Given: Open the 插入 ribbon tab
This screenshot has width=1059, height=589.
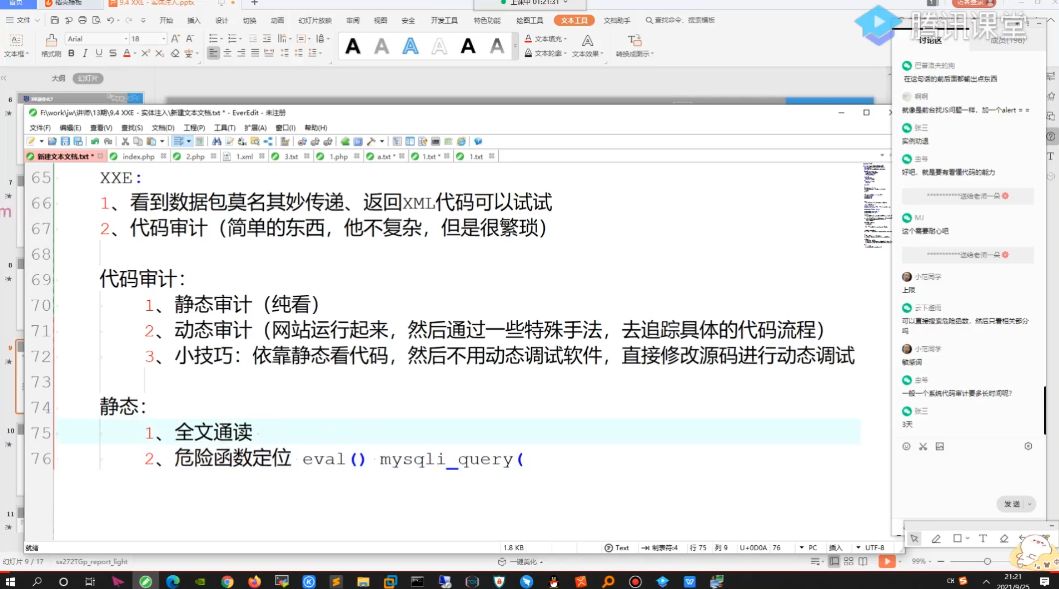Looking at the screenshot, I should pos(194,20).
